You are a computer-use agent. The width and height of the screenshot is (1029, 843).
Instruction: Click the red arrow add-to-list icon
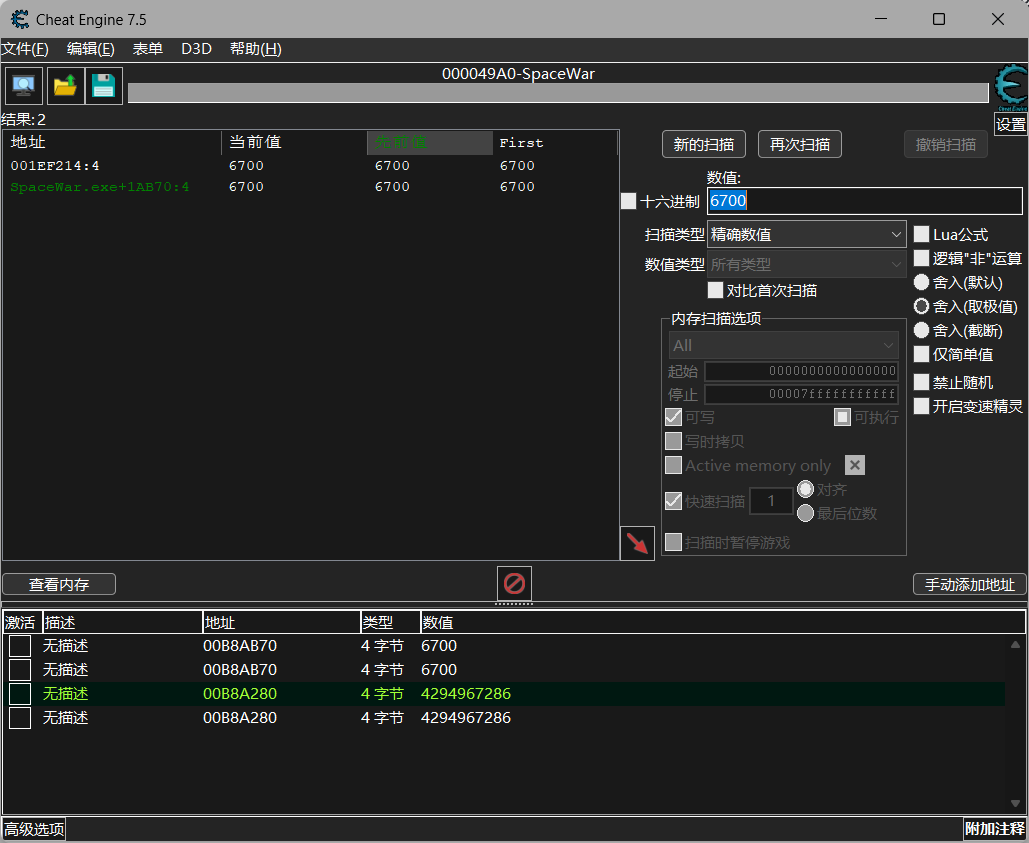[x=637, y=544]
